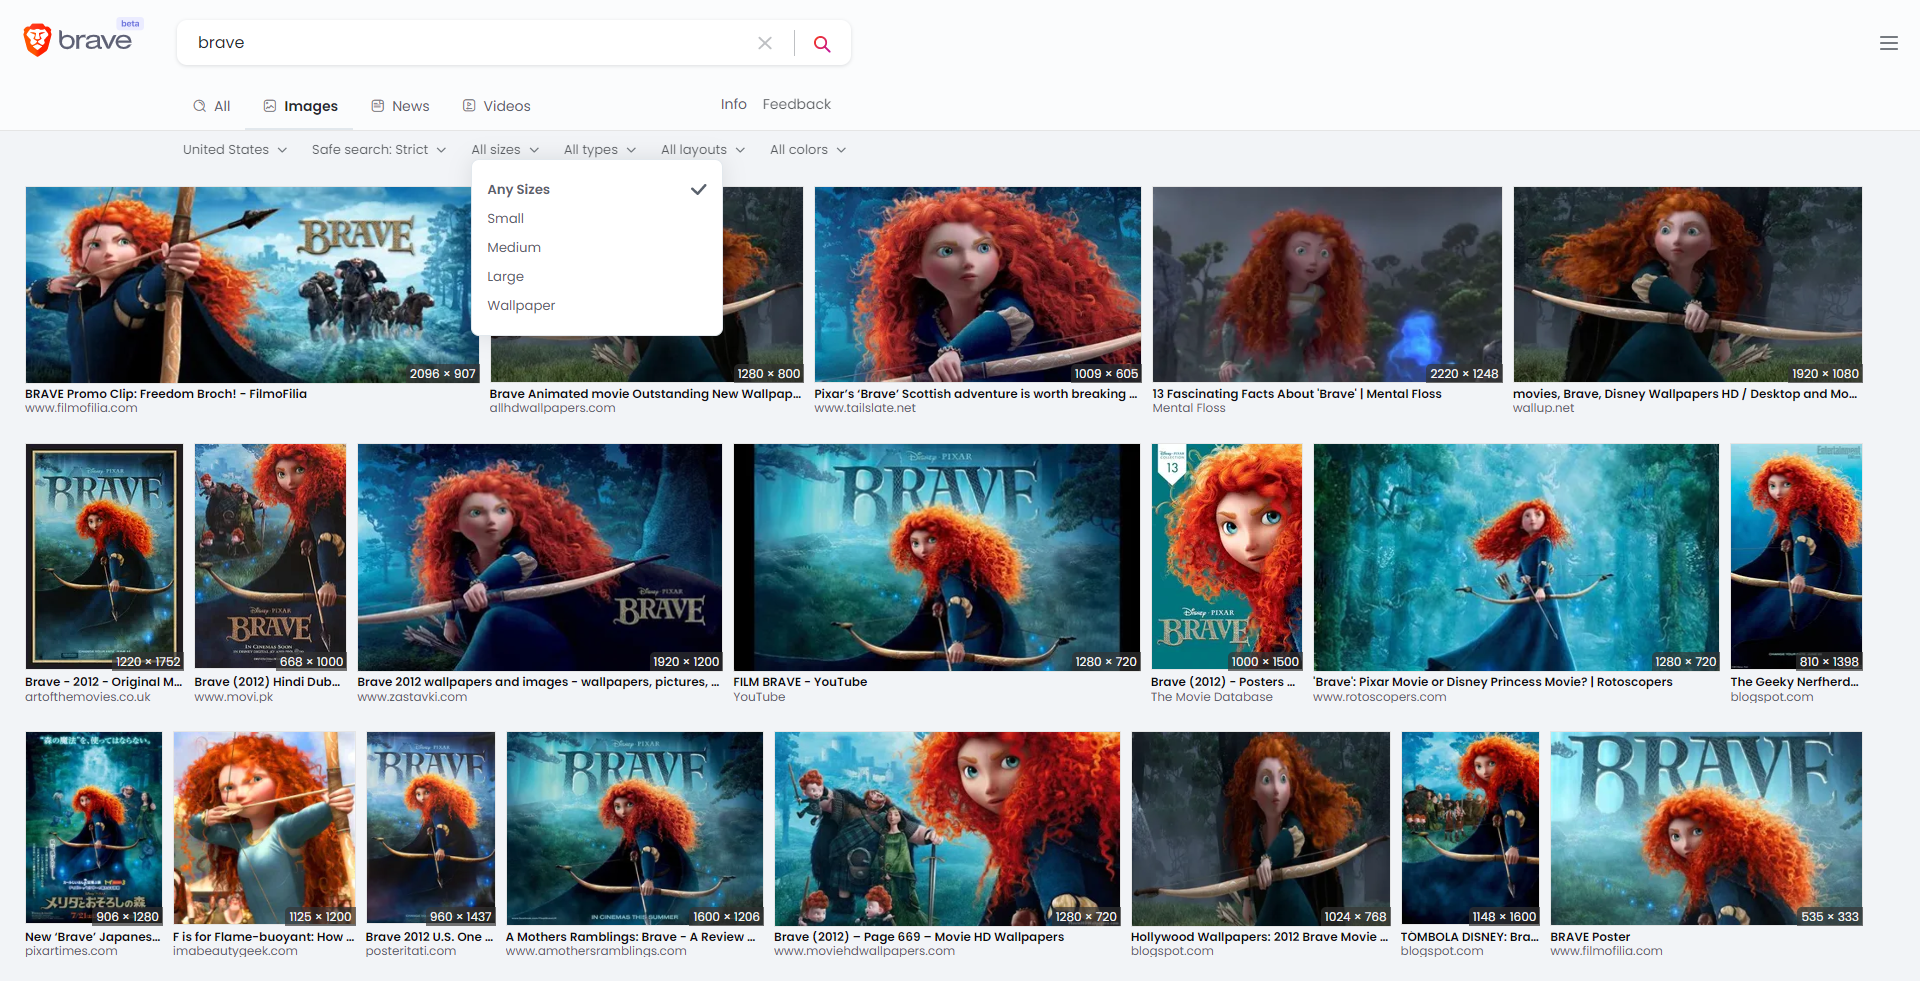Click '13 Fascinating Facts About 'Brave'' title
The height and width of the screenshot is (981, 1920).
1297,394
